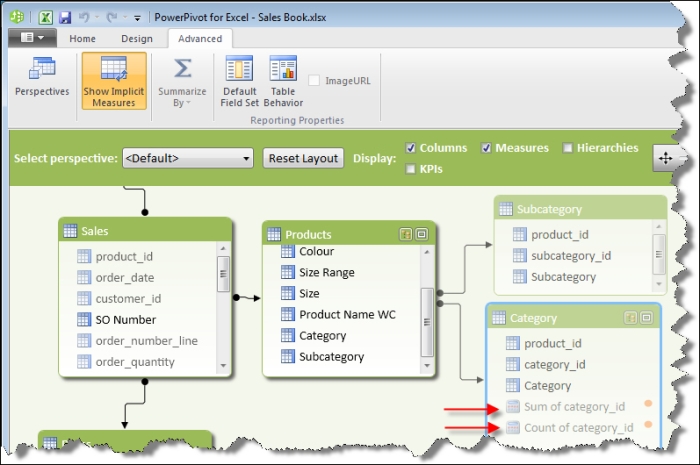Open Table Behavior settings
The image size is (700, 465).
coord(283,81)
